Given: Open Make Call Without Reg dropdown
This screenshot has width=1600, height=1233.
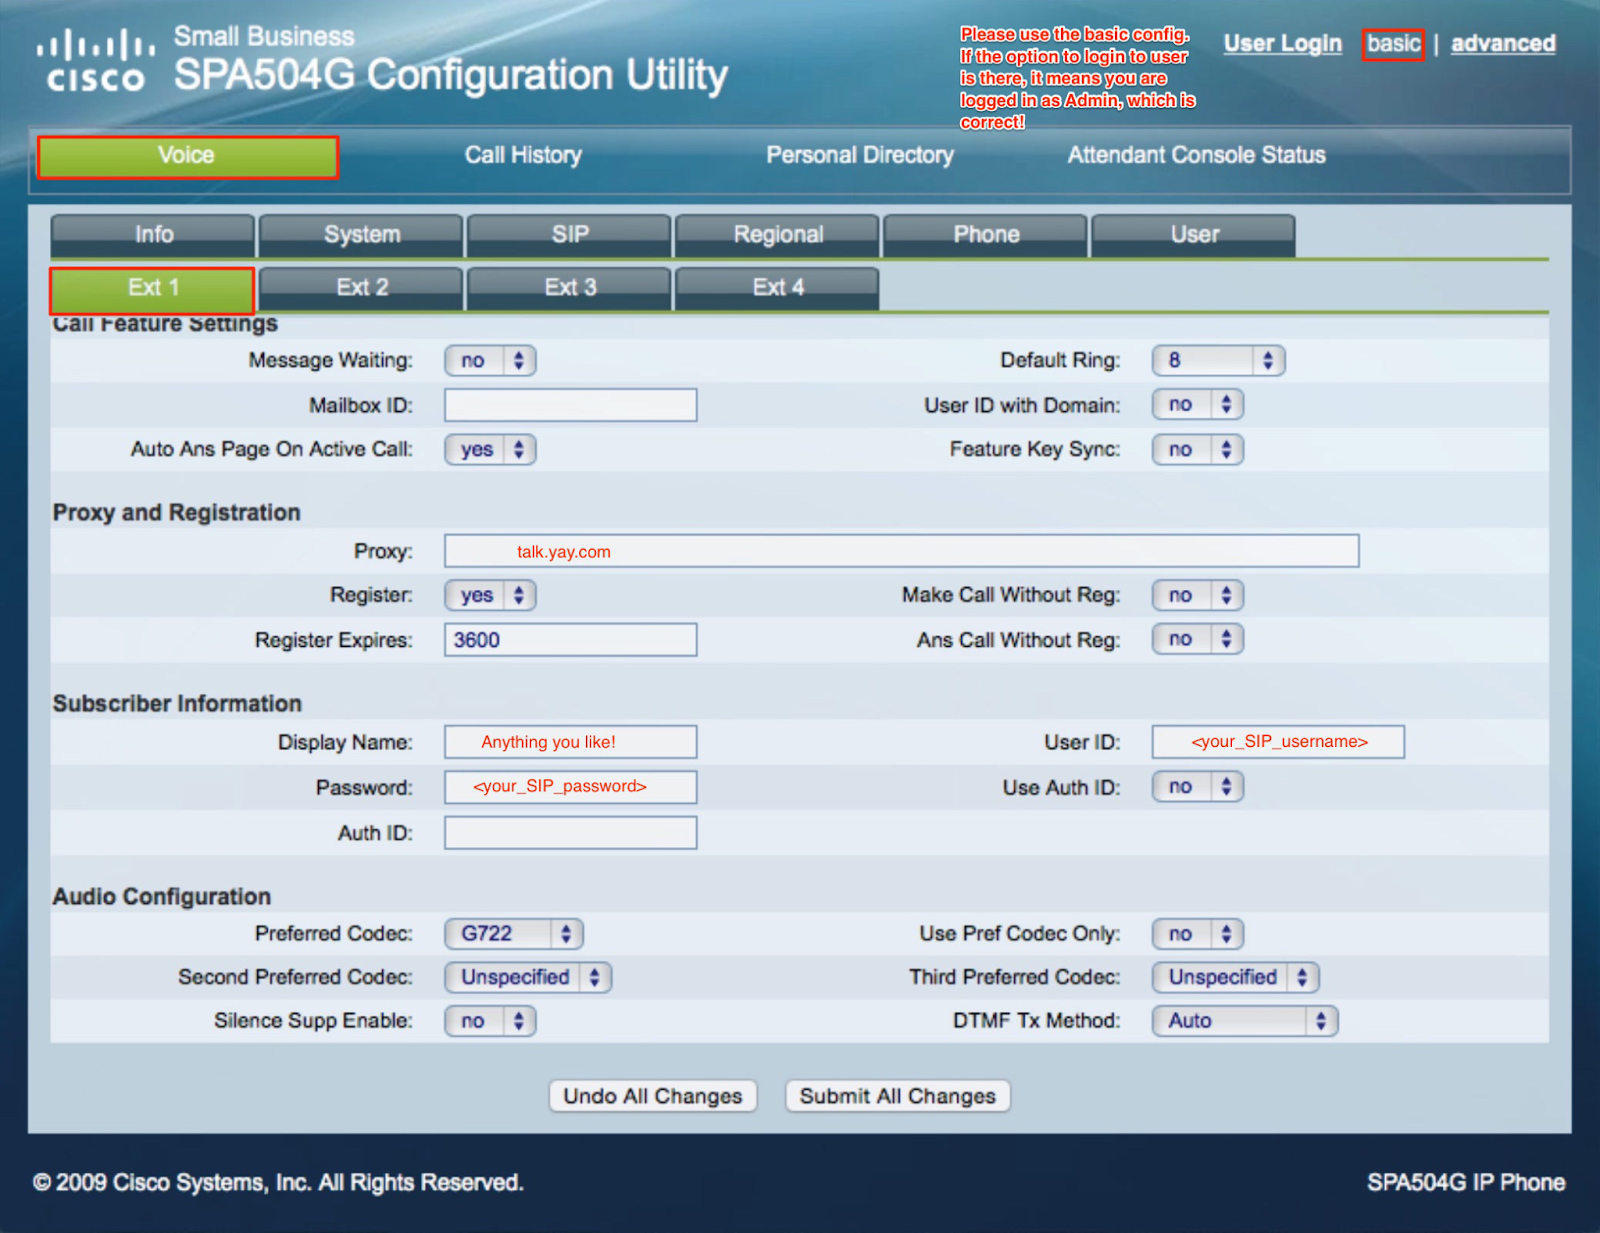Looking at the screenshot, I should tap(1198, 596).
